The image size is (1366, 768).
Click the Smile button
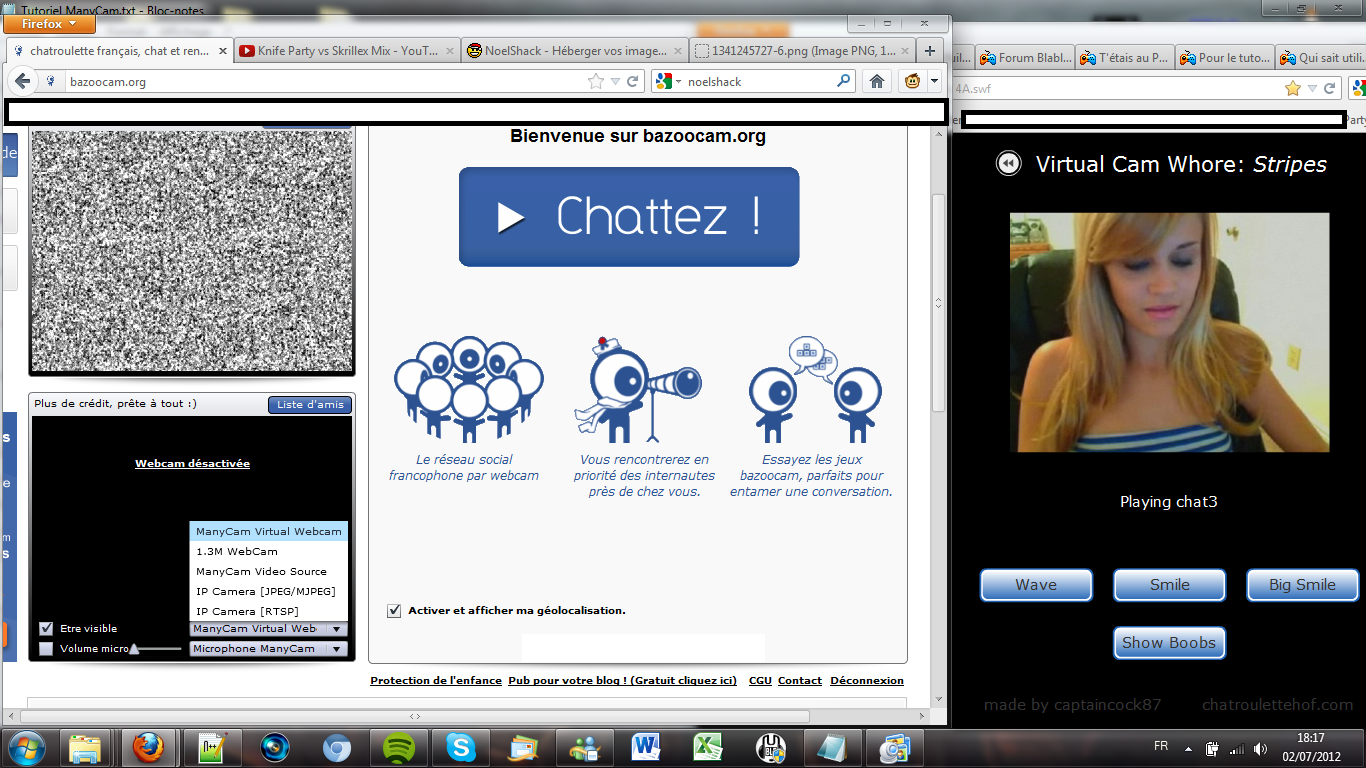tap(1169, 585)
